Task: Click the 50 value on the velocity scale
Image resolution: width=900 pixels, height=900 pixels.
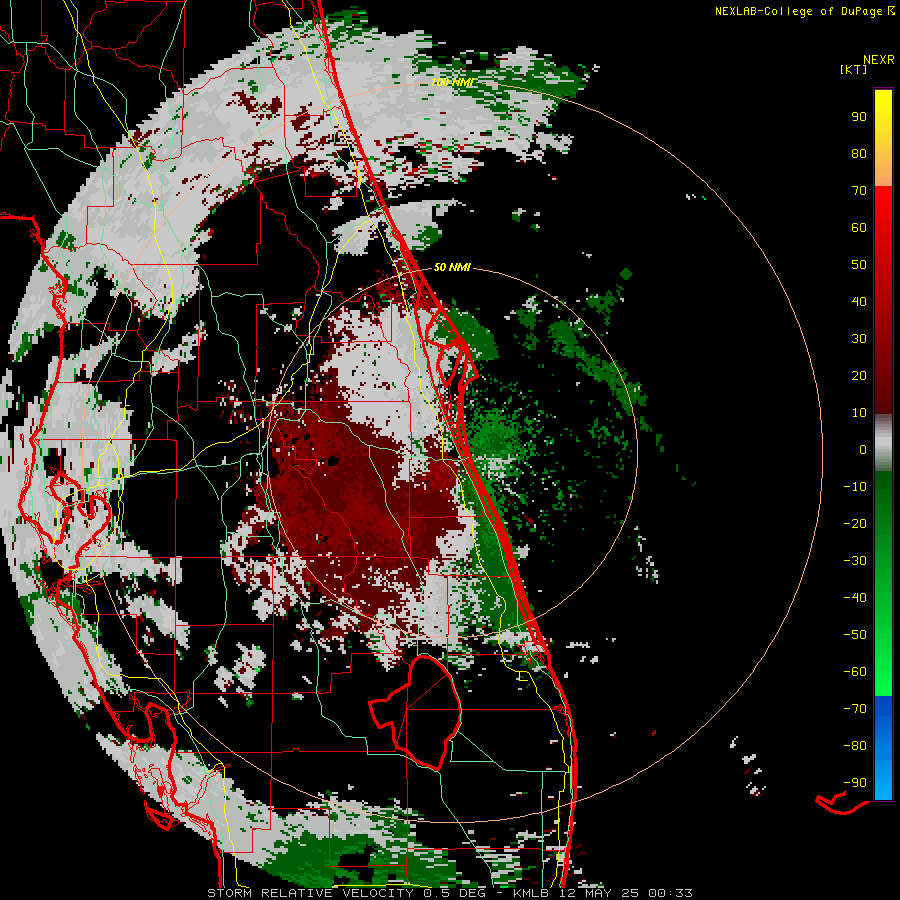Action: 859,265
